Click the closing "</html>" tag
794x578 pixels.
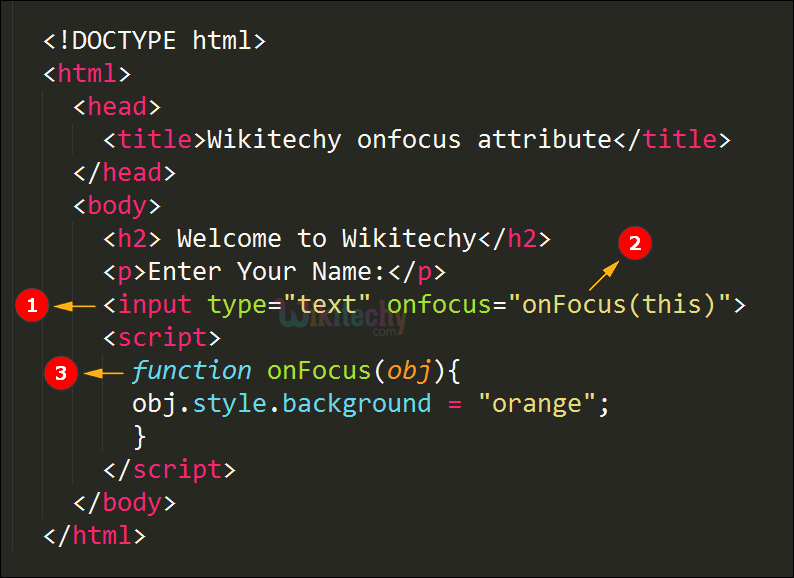pos(95,535)
